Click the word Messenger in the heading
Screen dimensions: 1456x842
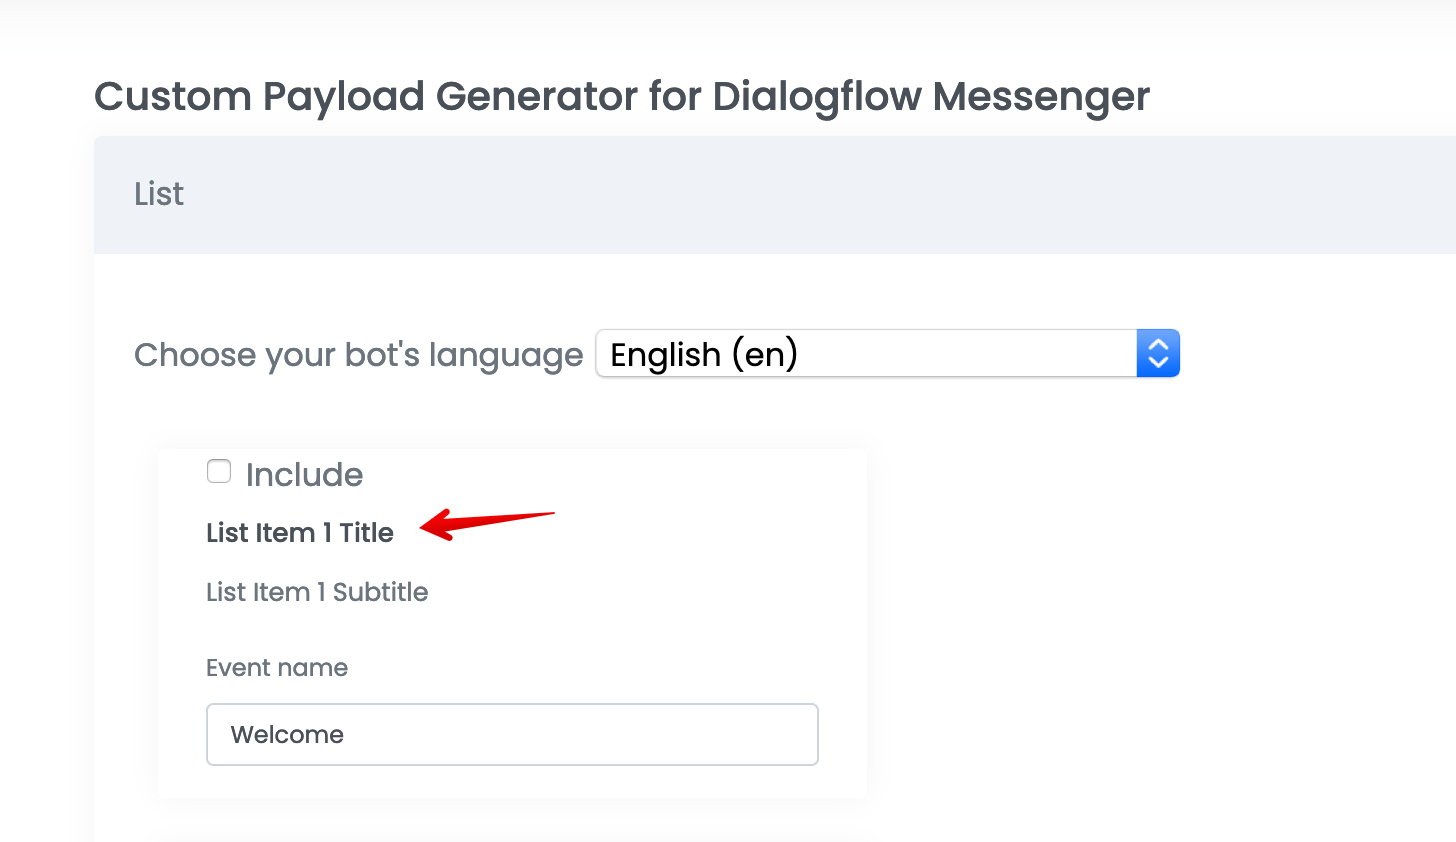pyautogui.click(x=1041, y=97)
